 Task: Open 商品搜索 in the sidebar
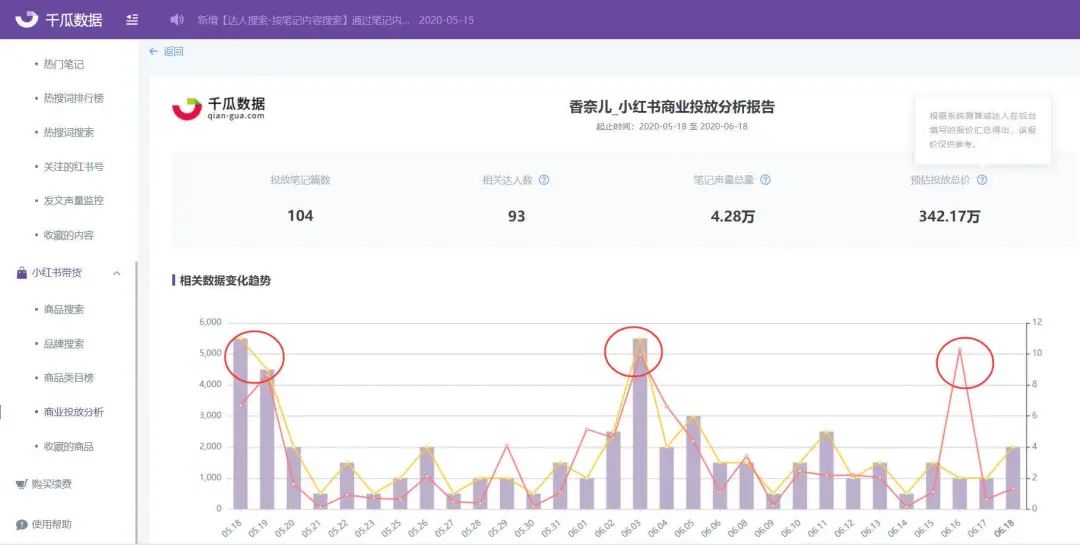tap(63, 309)
